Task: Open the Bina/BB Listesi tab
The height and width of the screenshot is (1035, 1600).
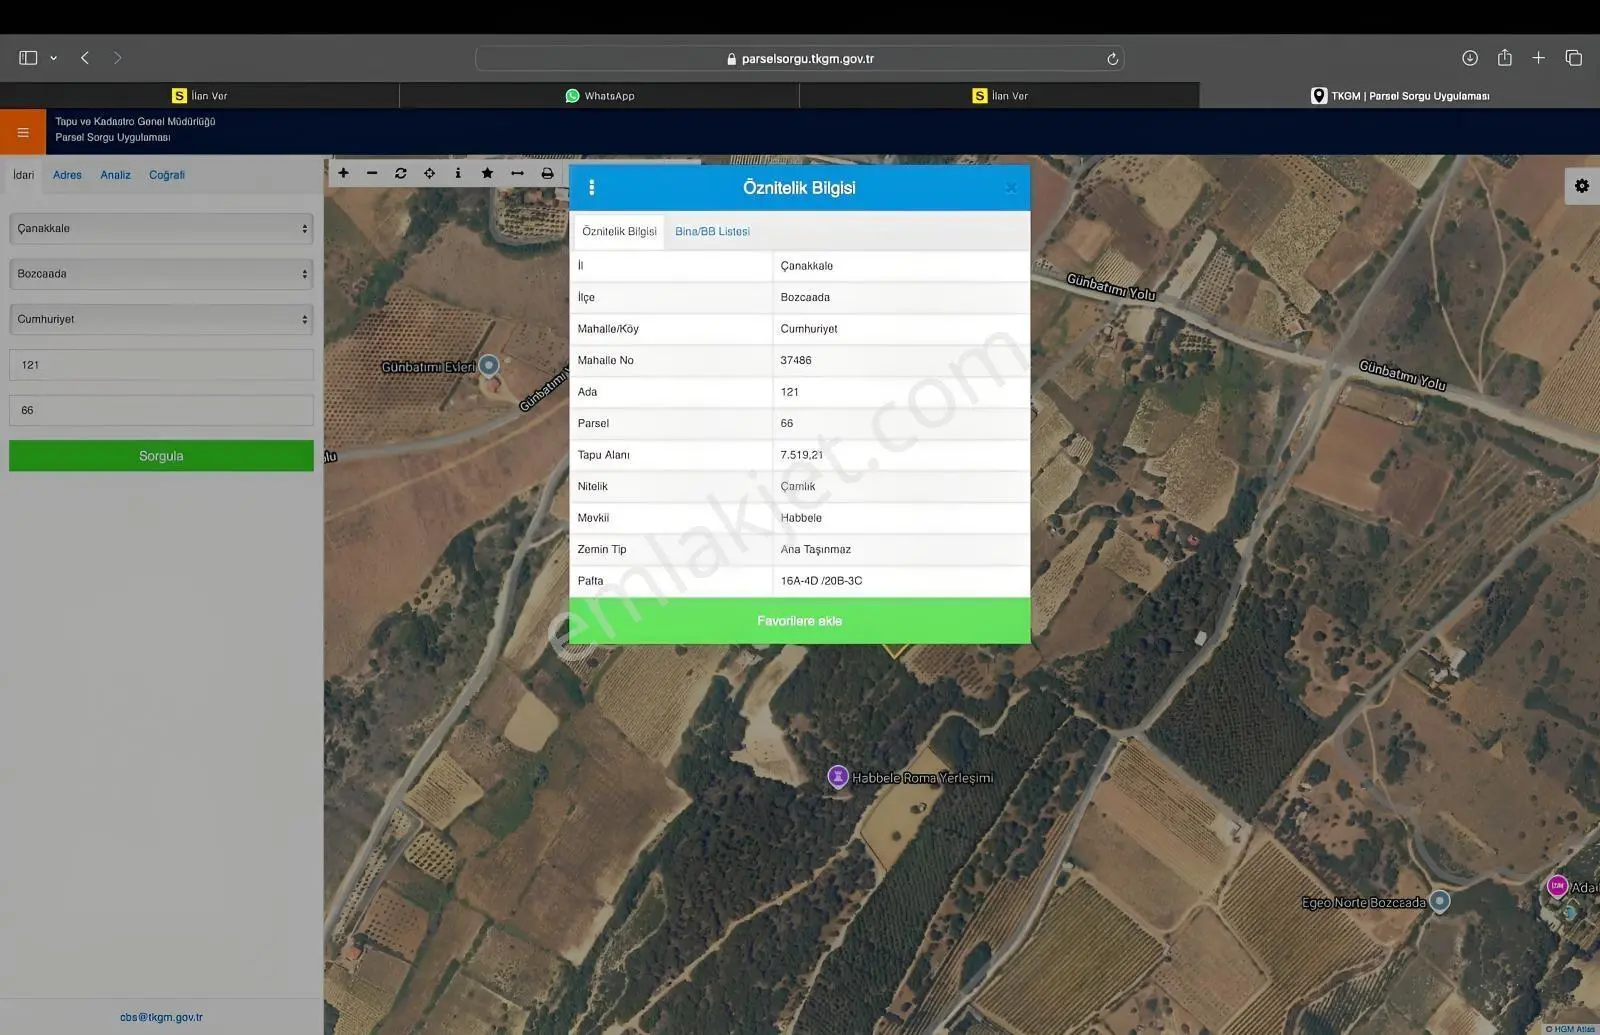Action: 712,231
